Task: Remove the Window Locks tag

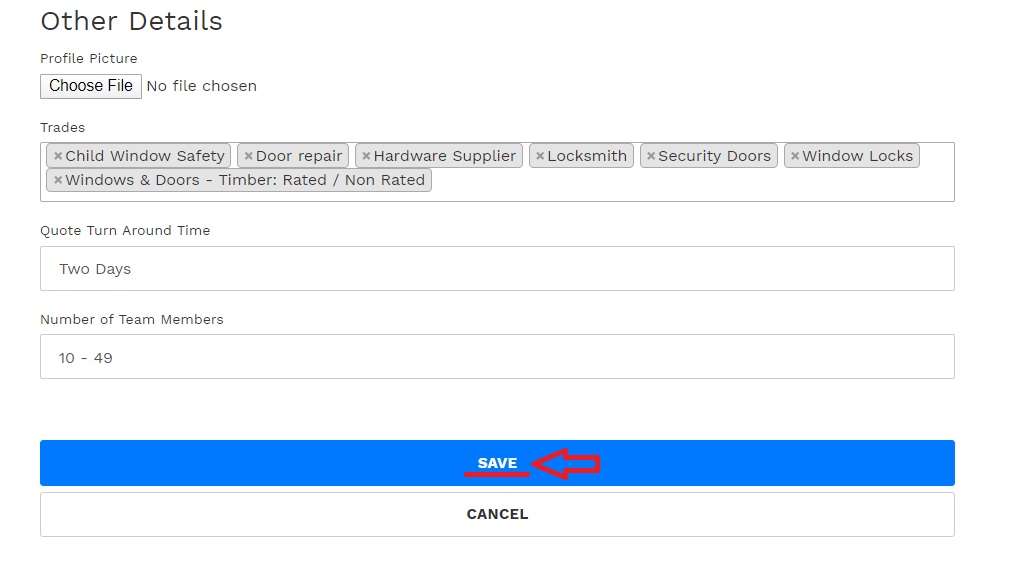Action: click(795, 156)
